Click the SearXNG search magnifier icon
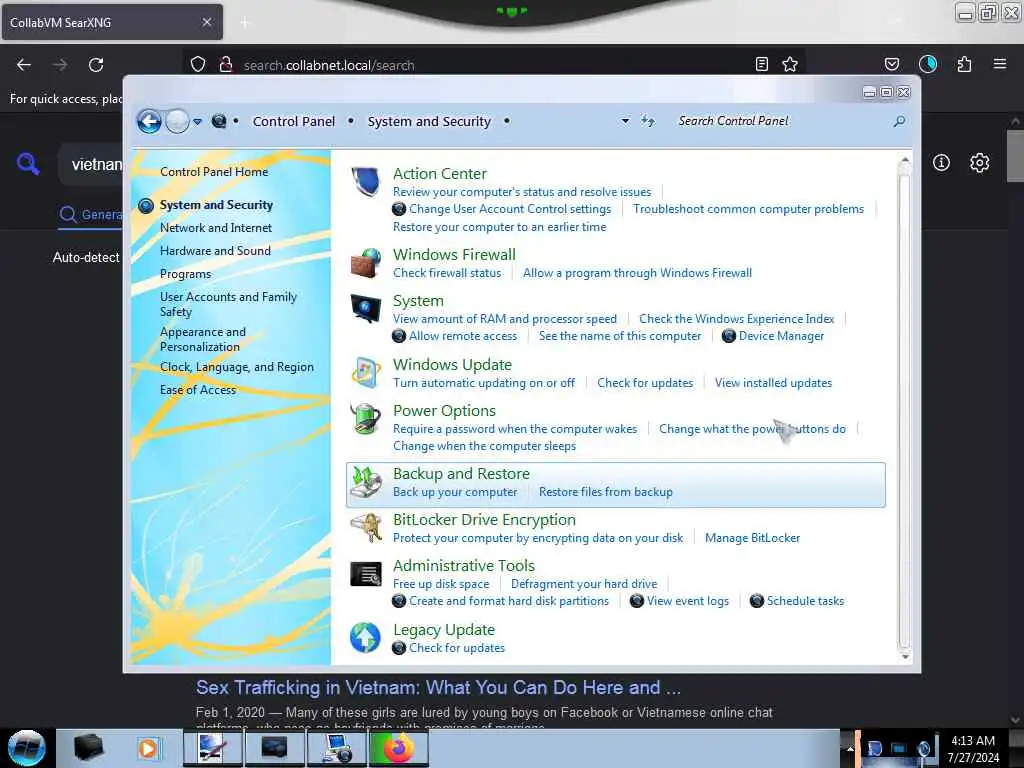The width and height of the screenshot is (1024, 768). click(x=28, y=164)
